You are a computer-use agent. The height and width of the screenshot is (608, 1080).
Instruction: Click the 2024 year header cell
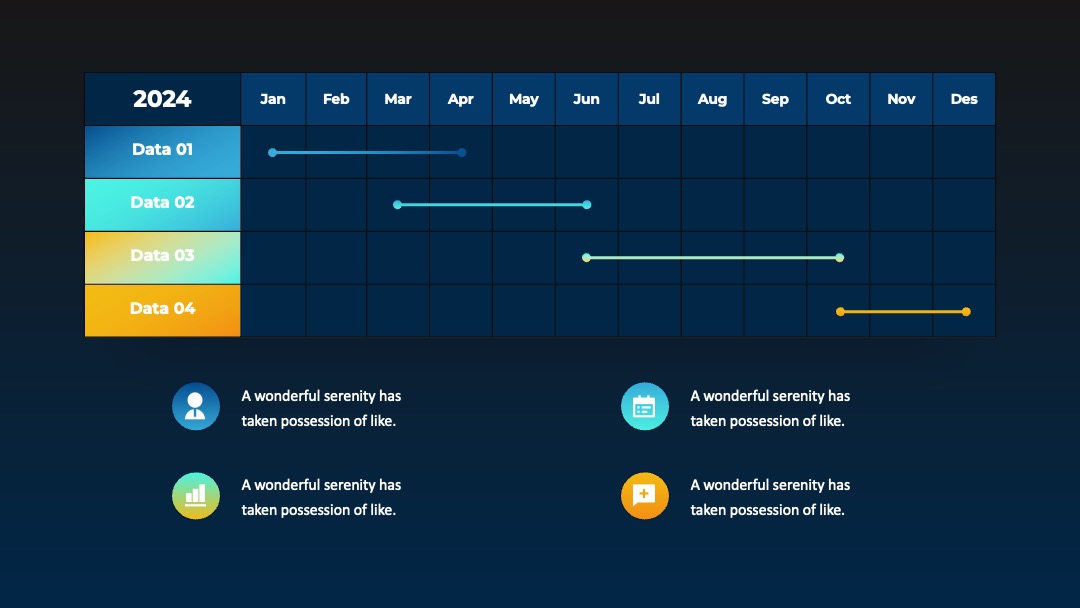[x=163, y=98]
